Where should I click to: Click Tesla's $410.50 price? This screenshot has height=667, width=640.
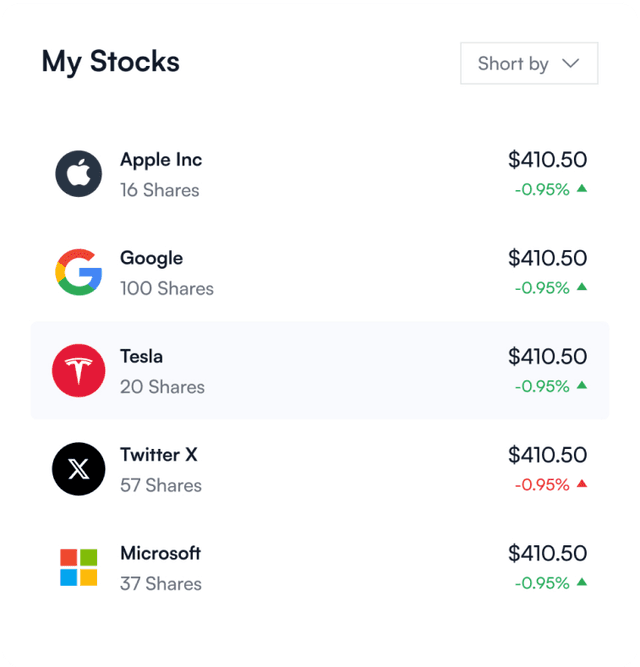[547, 356]
